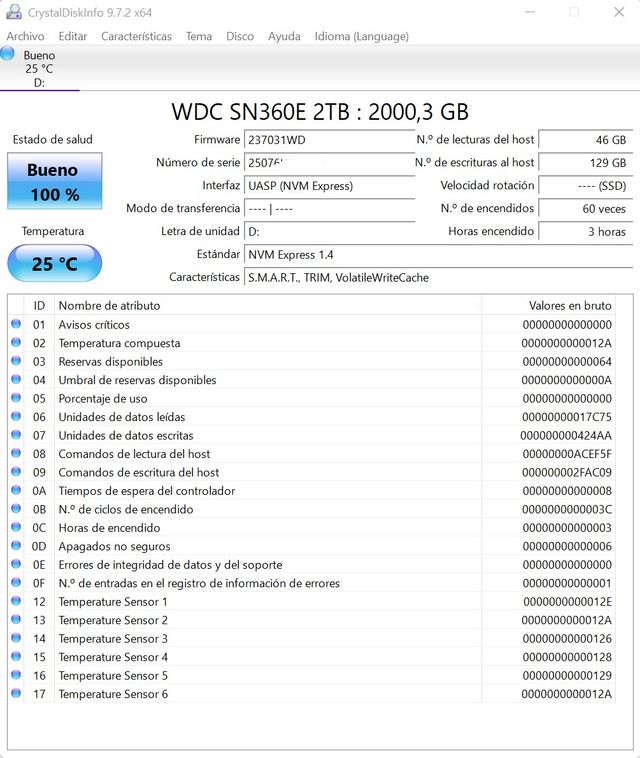The image size is (640, 758).
Task: Click raw value 0000000000003C for power cycles
Action: coord(567,510)
